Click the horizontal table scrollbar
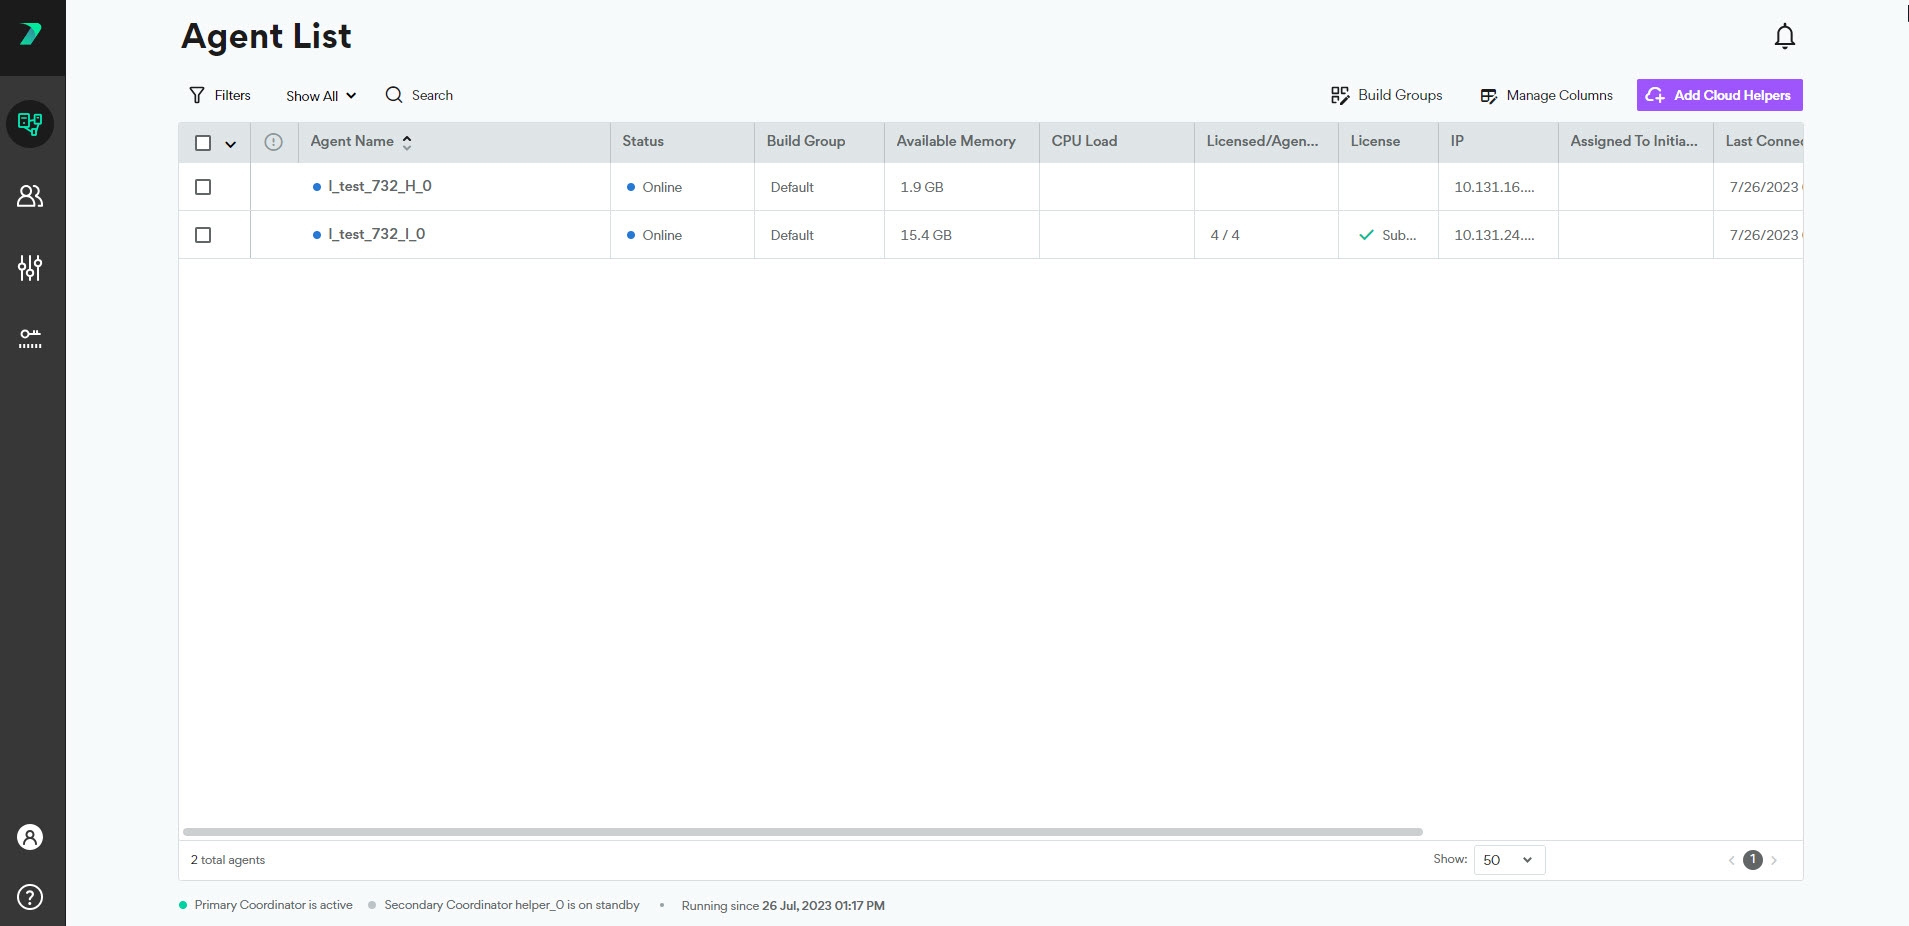Screen dimensions: 1909x926 click(x=802, y=832)
